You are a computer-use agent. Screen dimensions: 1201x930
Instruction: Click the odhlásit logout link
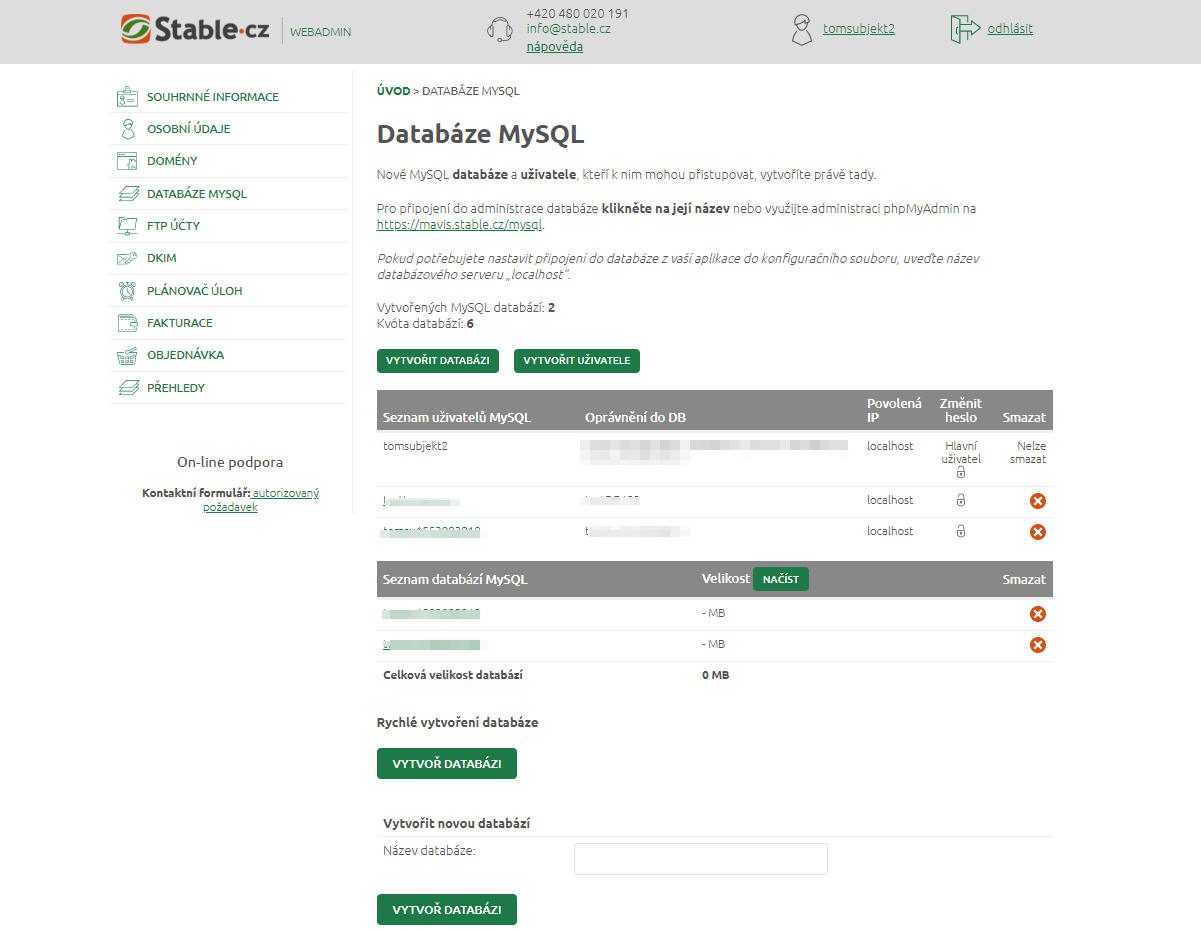pyautogui.click(x=1010, y=29)
